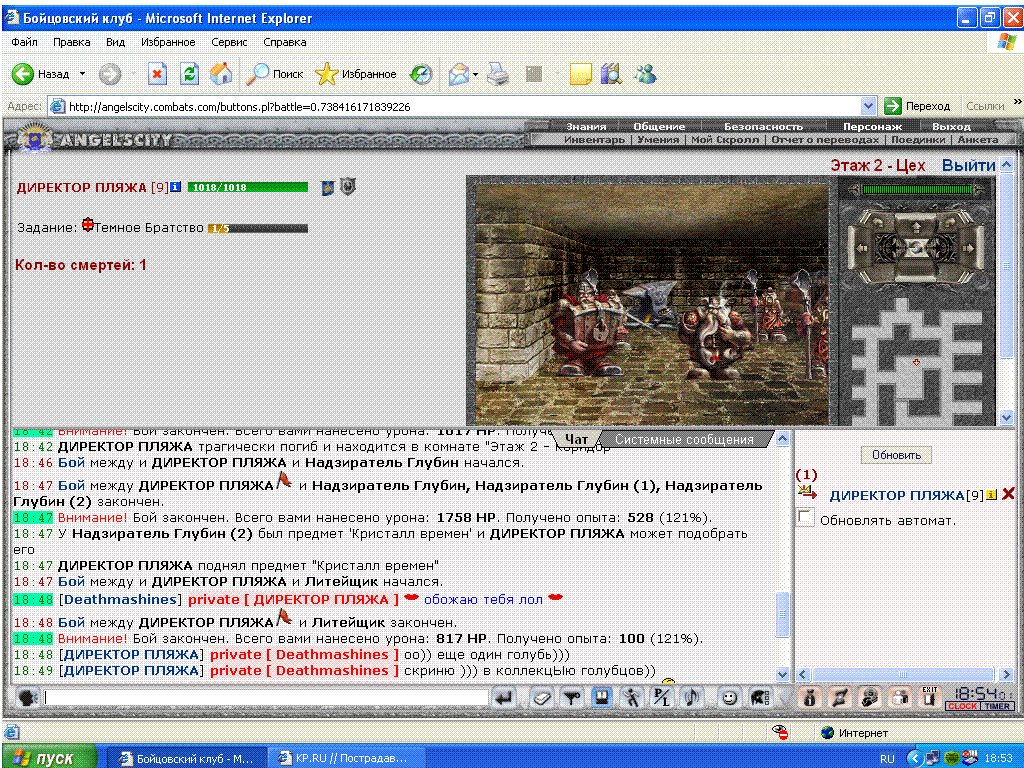Viewport: 1024px width, 768px height.
Task: Open the Mail envelope toolbar icon
Action: [x=458, y=74]
